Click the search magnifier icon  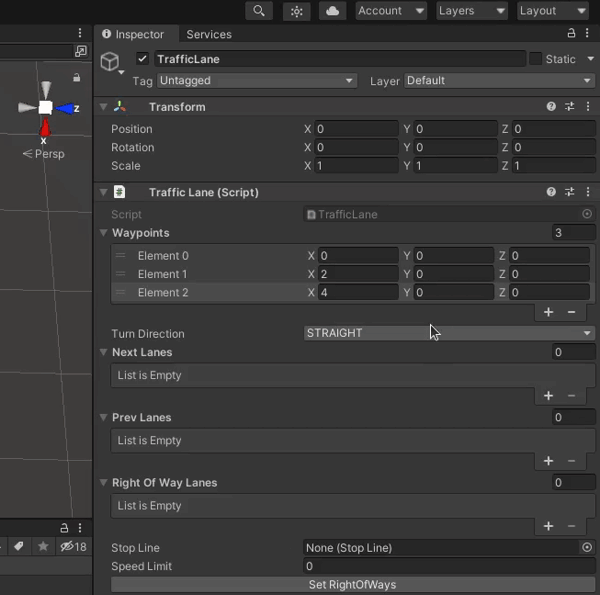coord(259,11)
